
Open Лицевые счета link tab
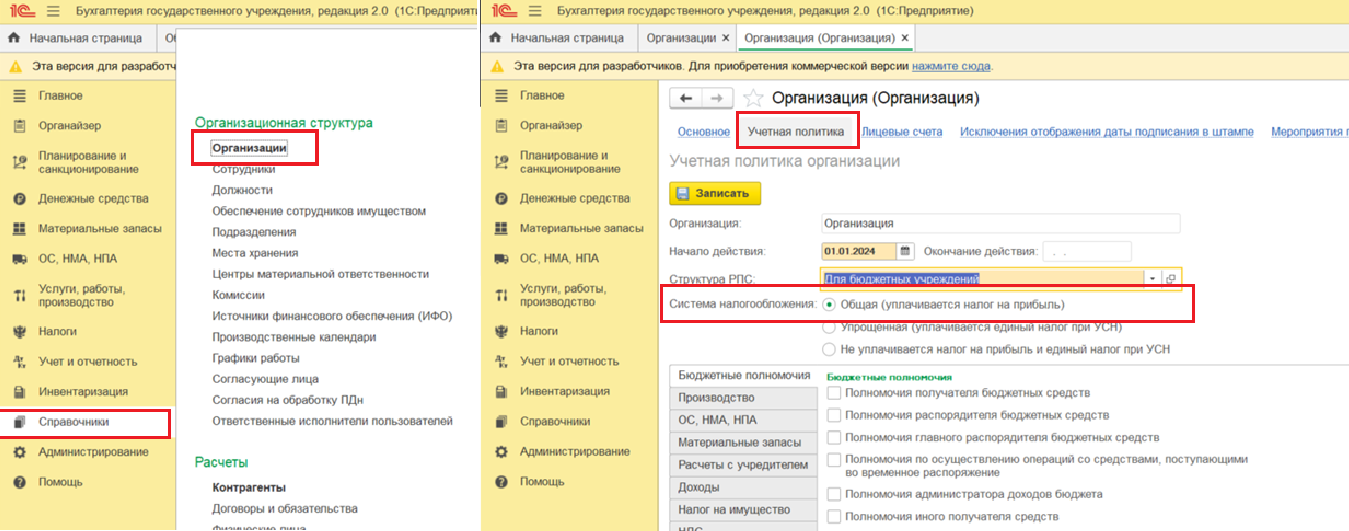[x=902, y=132]
